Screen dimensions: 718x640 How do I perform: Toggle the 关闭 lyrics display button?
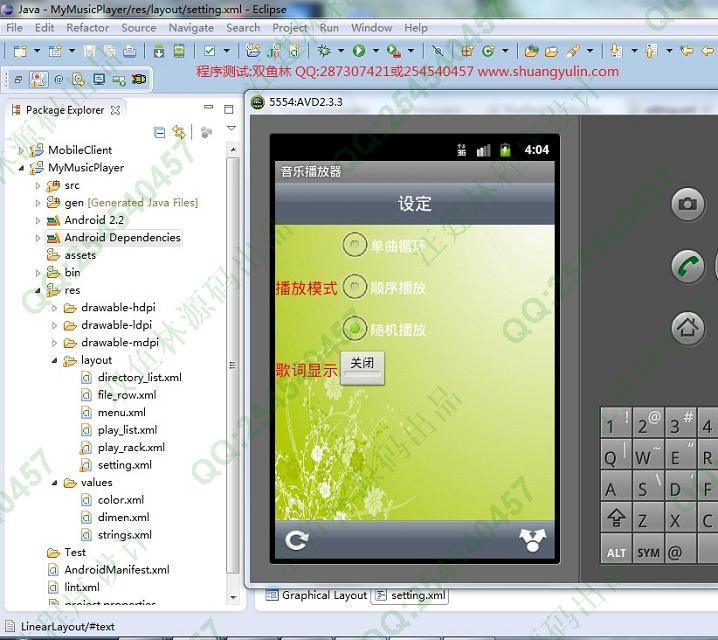pos(362,365)
